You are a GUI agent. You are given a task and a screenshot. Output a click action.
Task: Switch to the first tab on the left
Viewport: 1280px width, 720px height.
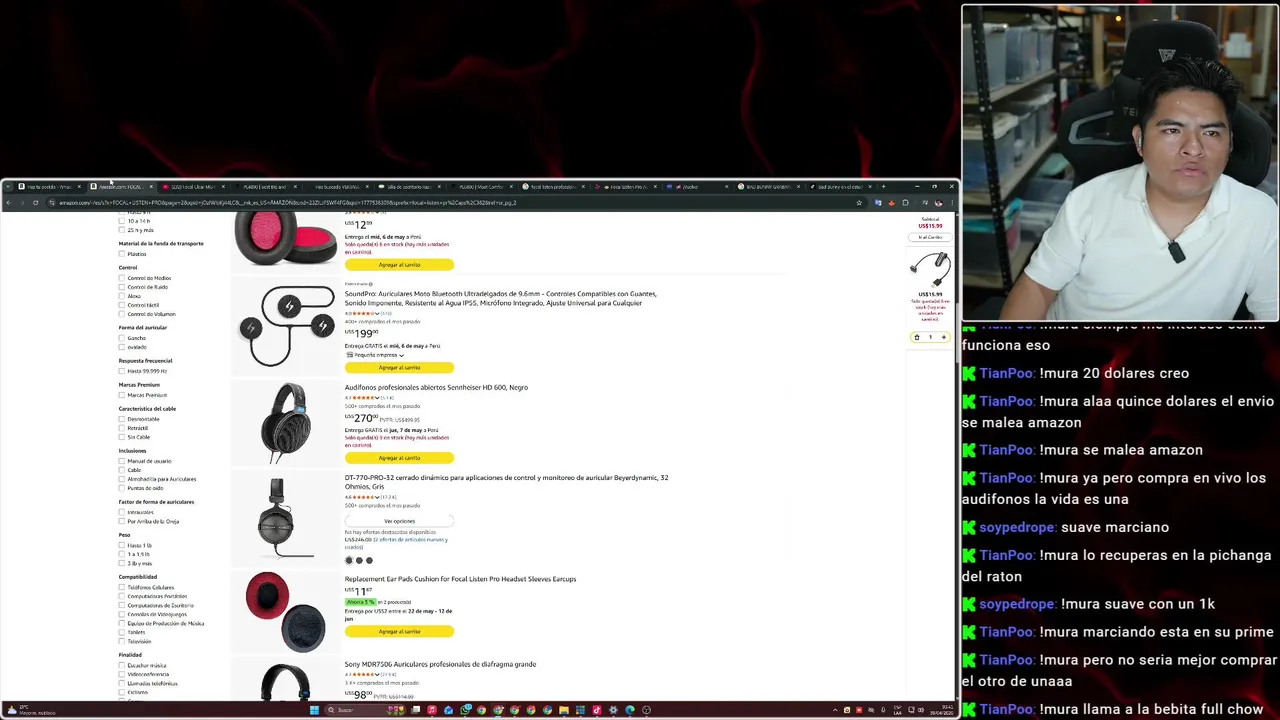48,186
